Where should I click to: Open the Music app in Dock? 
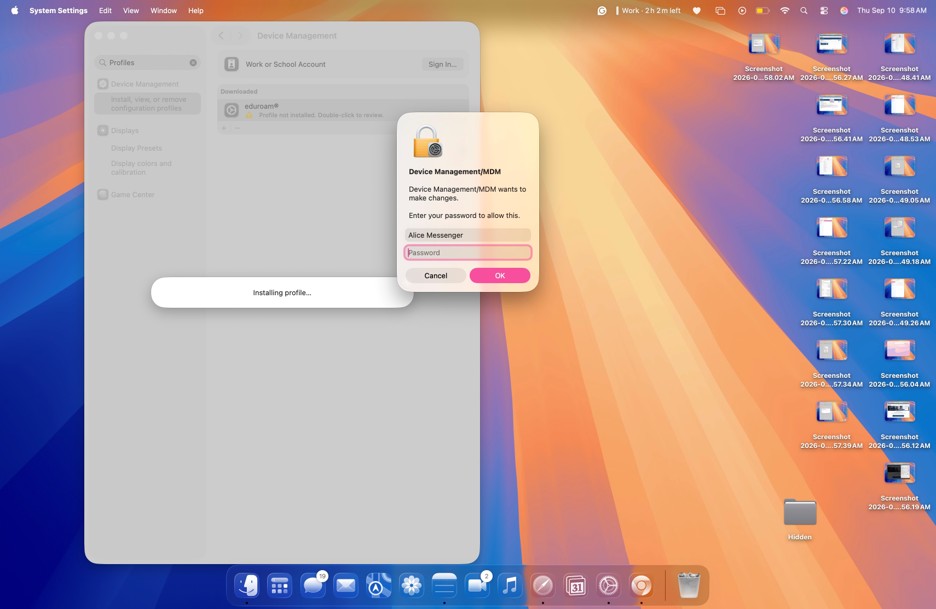point(510,585)
